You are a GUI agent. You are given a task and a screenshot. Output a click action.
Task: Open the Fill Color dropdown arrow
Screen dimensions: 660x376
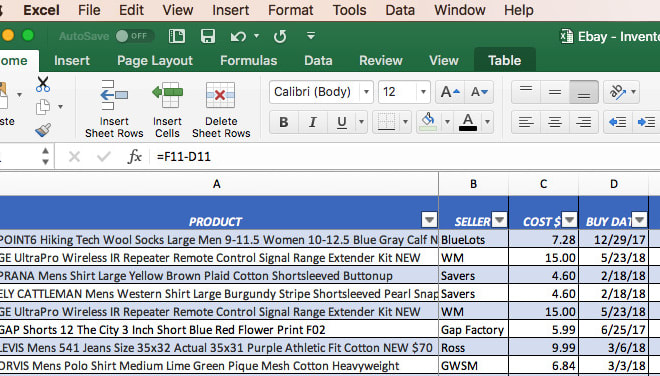(447, 122)
